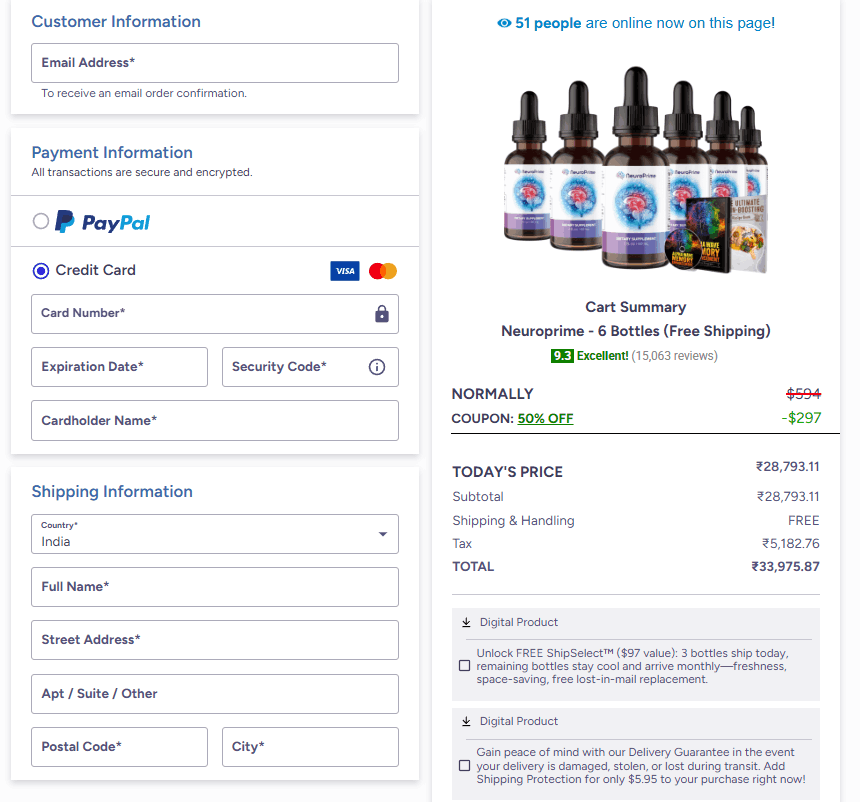
Task: Click the Visa card icon
Action: [x=344, y=270]
